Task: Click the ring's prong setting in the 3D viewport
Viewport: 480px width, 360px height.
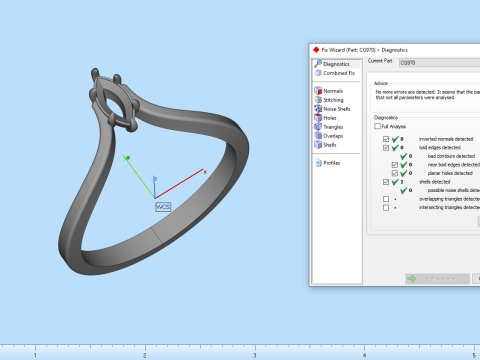Action: point(113,100)
